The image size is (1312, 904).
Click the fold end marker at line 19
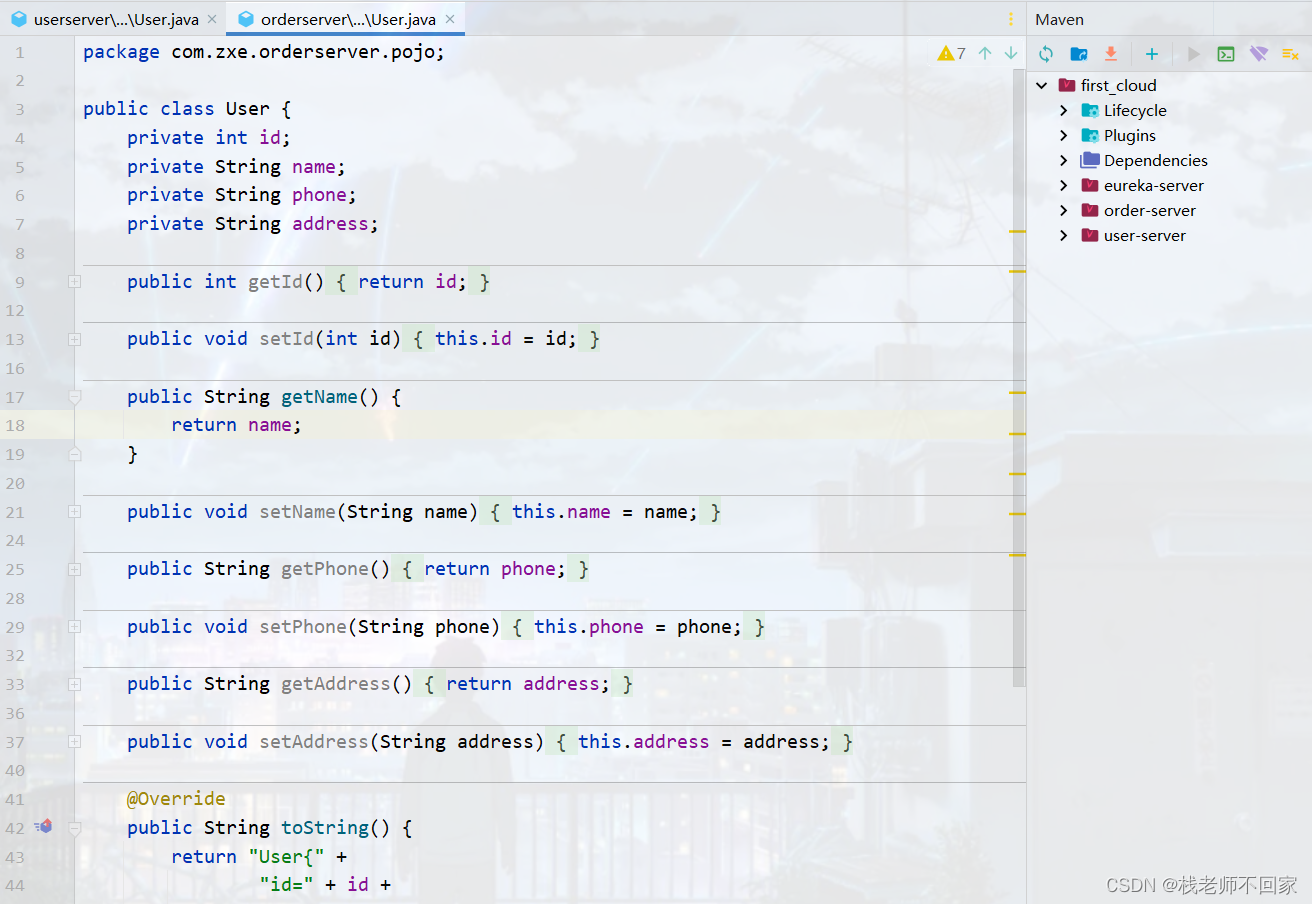click(74, 454)
